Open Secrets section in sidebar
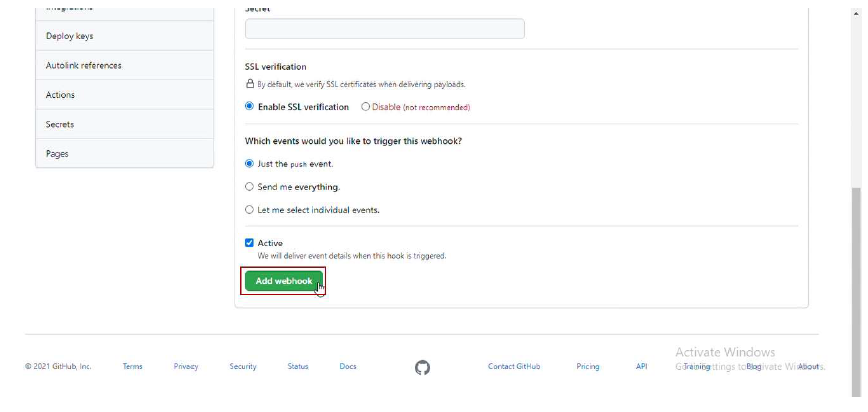 coord(125,124)
